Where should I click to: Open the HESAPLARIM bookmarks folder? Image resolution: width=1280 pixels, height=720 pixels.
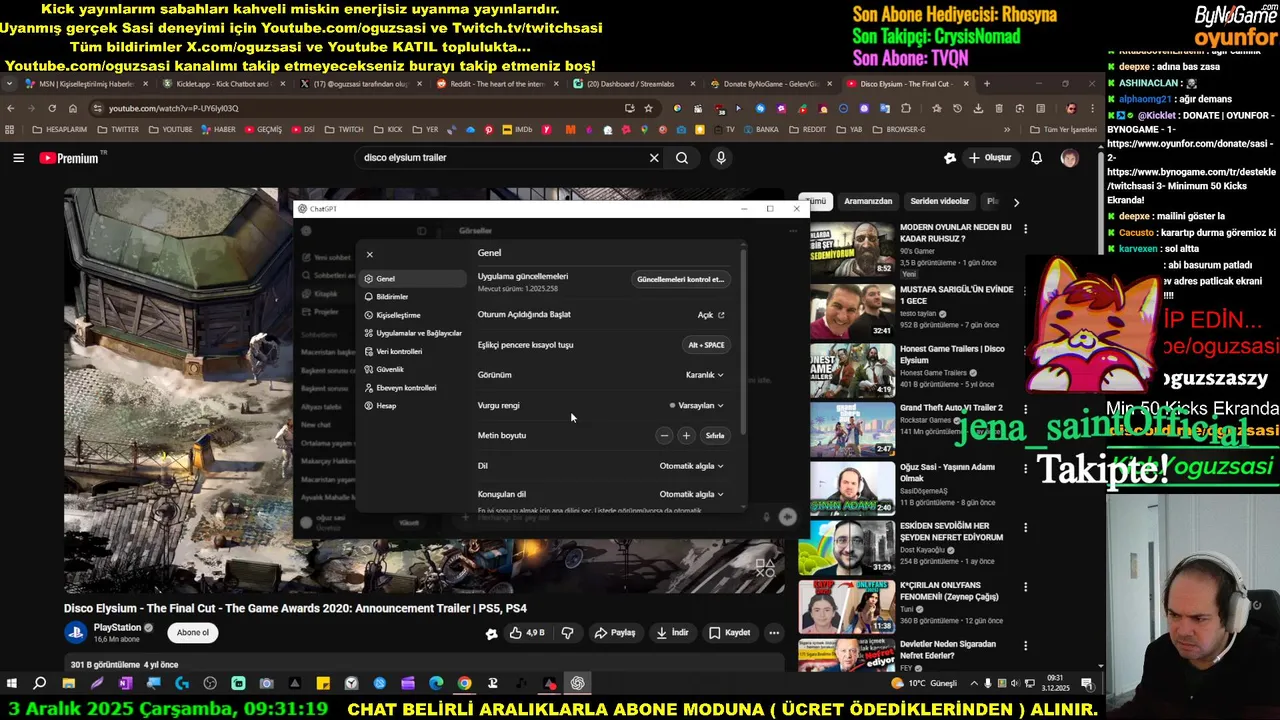coord(59,130)
